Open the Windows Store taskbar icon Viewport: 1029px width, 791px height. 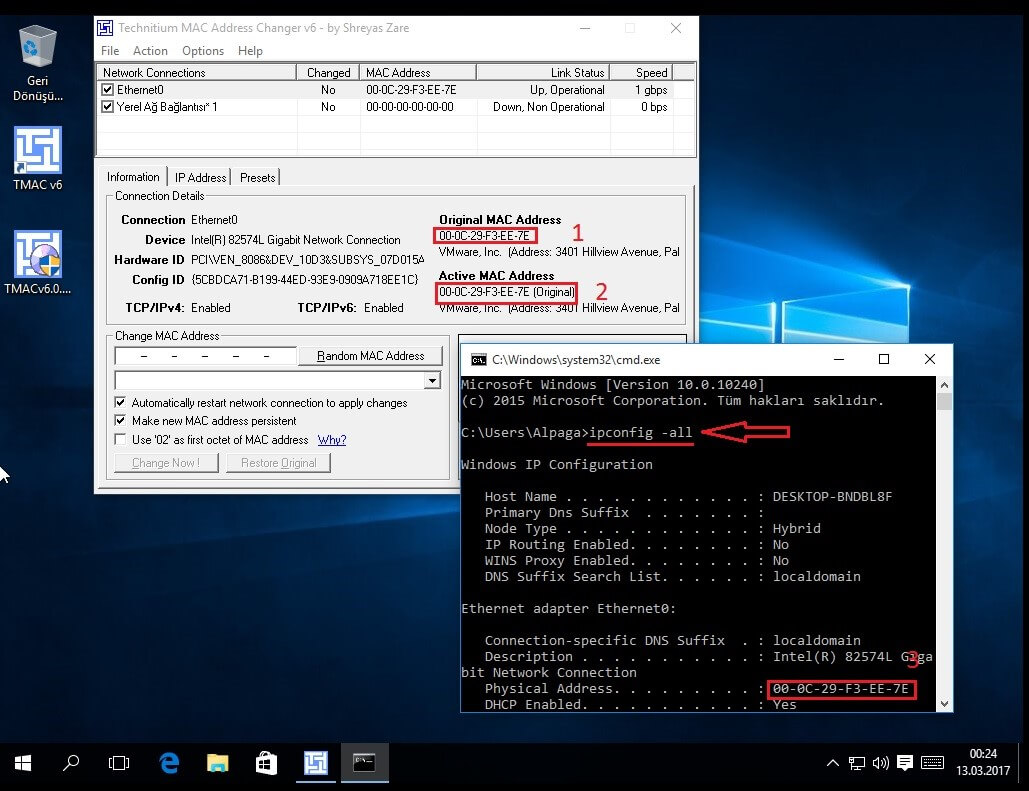tap(266, 764)
